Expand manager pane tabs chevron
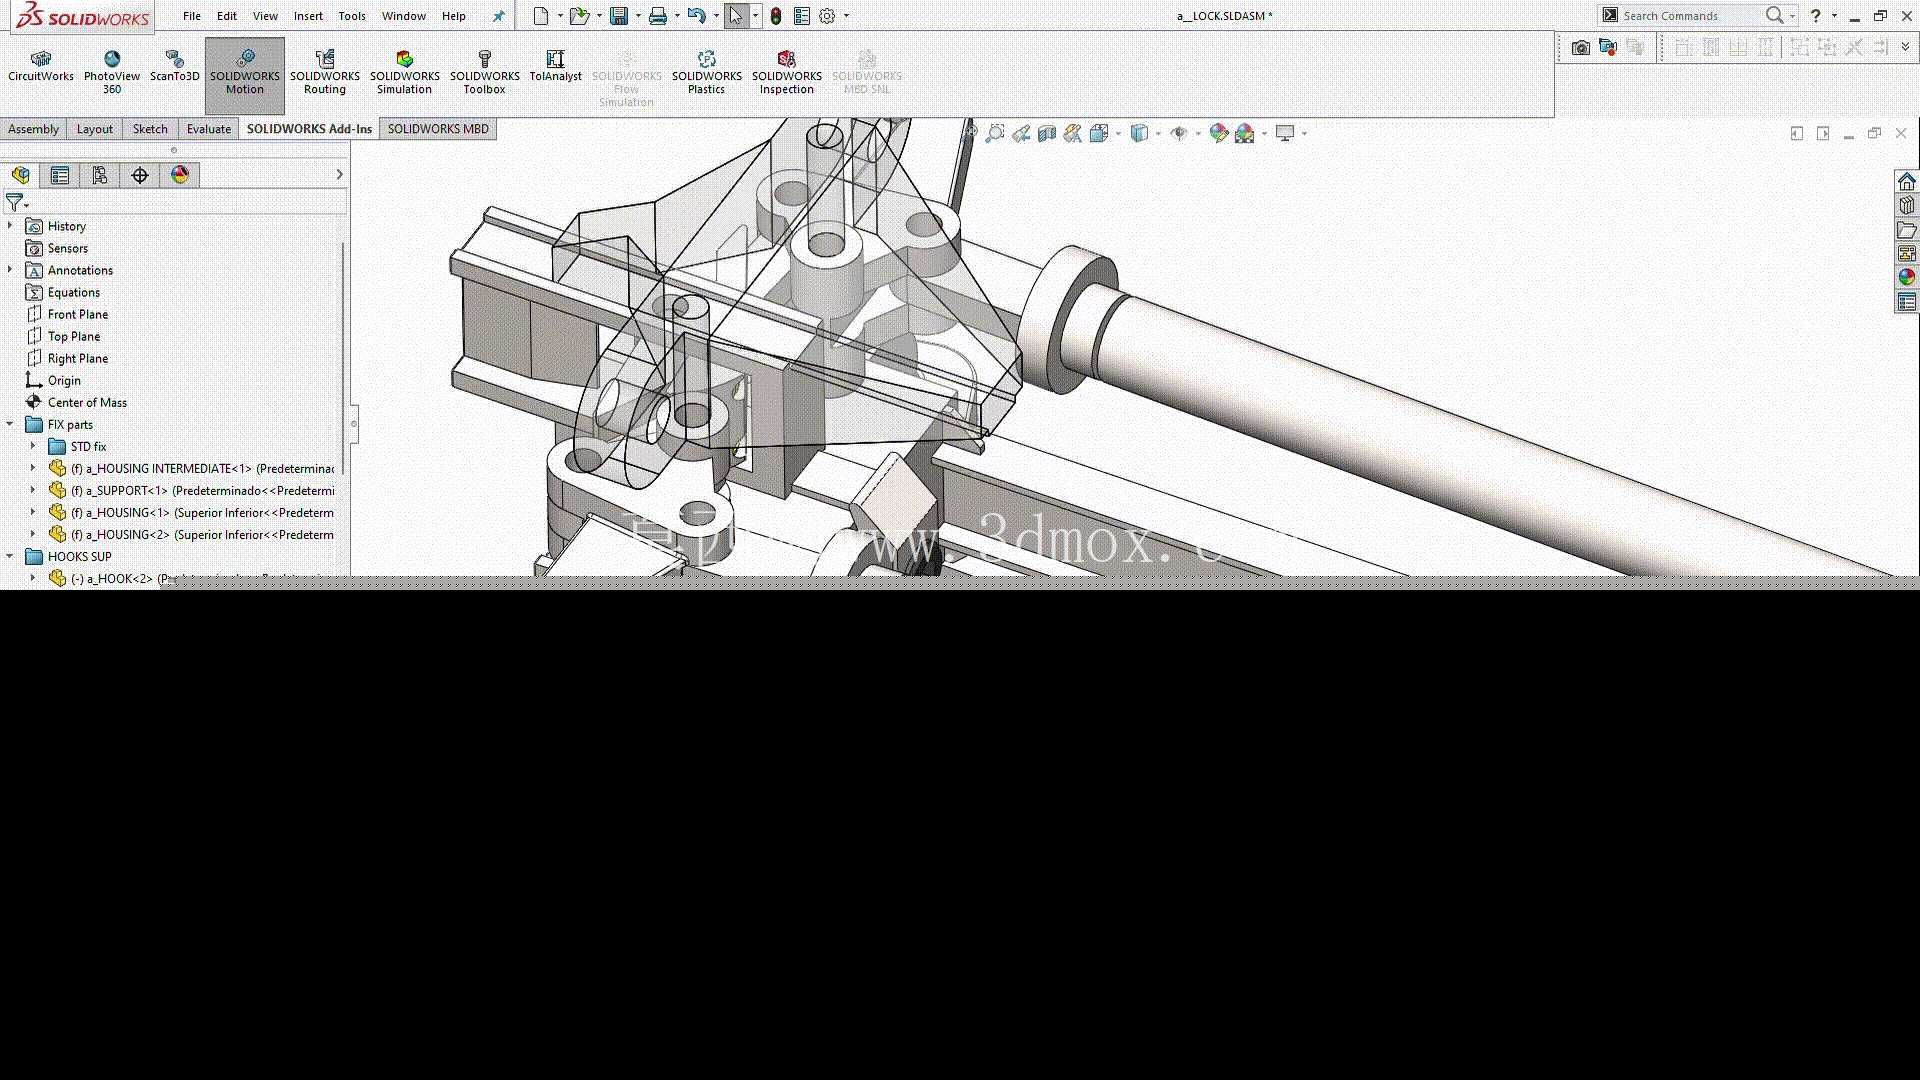The height and width of the screenshot is (1080, 1920). pyautogui.click(x=339, y=175)
